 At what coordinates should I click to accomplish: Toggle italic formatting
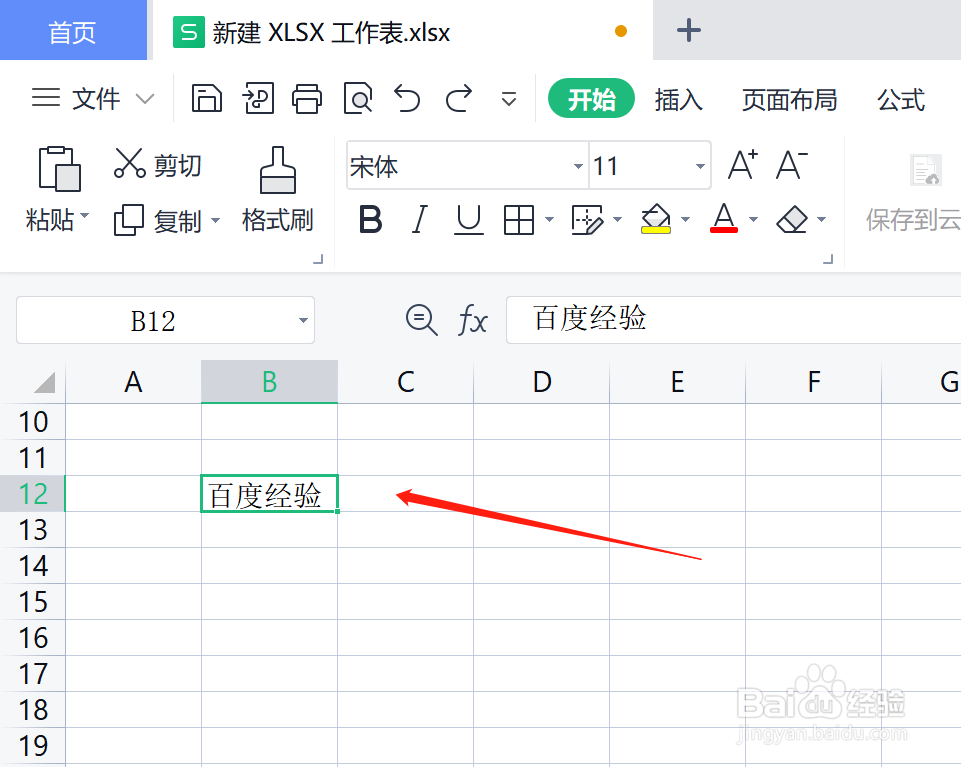[x=420, y=219]
